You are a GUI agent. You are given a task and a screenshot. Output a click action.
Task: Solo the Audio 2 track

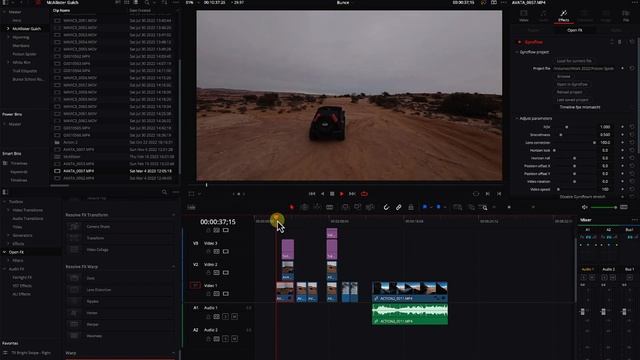[x=226, y=339]
